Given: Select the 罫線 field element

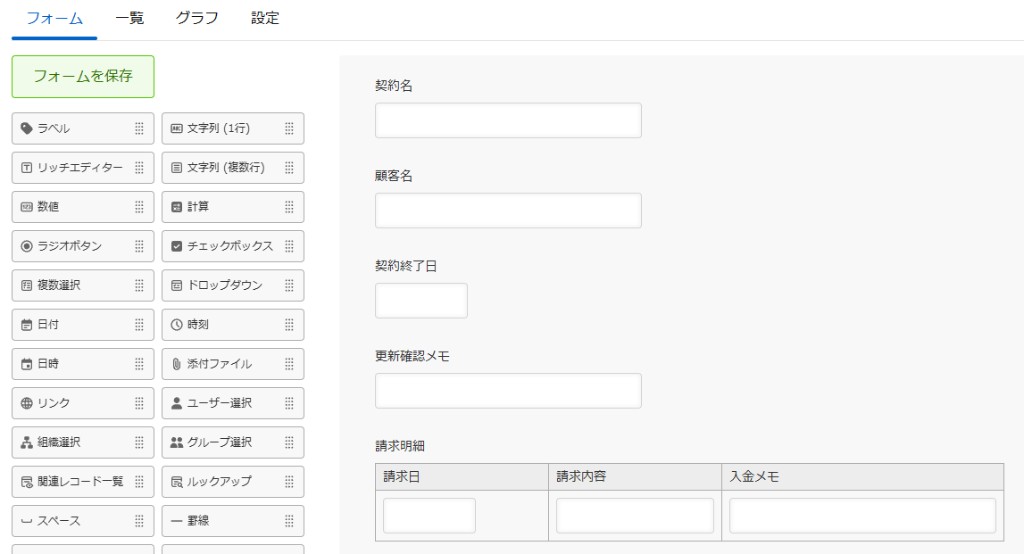Looking at the screenshot, I should (233, 521).
